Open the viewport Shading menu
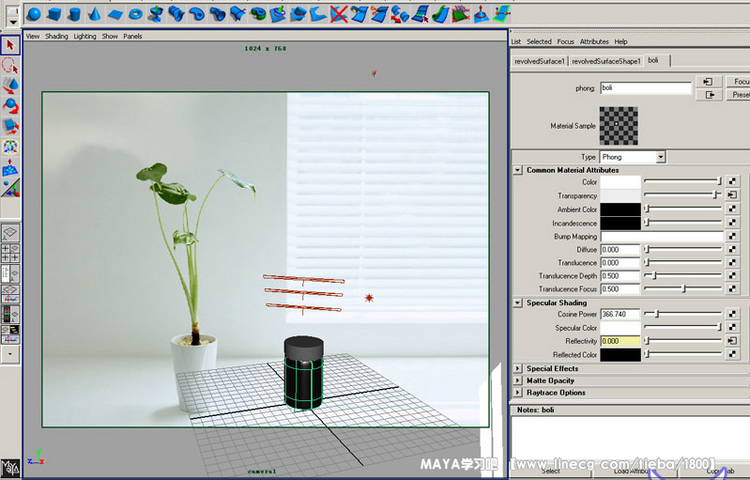This screenshot has height=480, width=750. pyautogui.click(x=56, y=36)
